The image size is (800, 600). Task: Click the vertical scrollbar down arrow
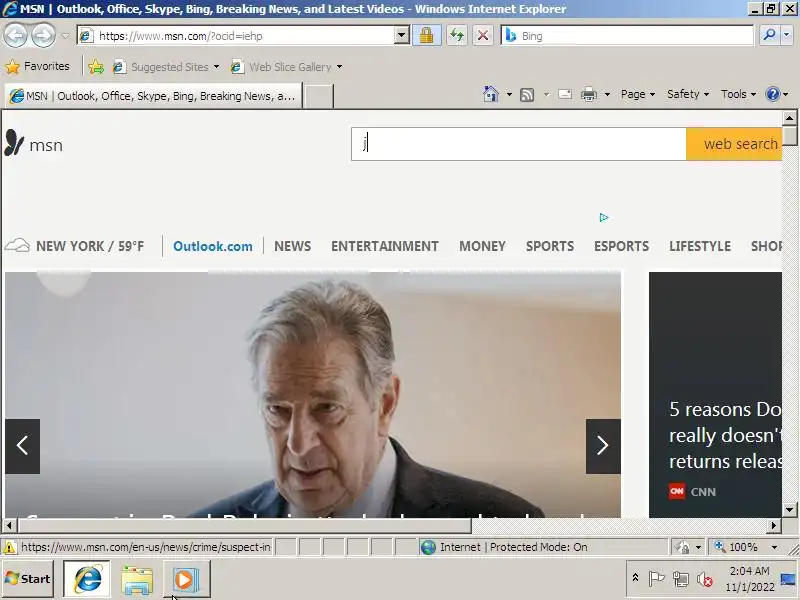789,509
